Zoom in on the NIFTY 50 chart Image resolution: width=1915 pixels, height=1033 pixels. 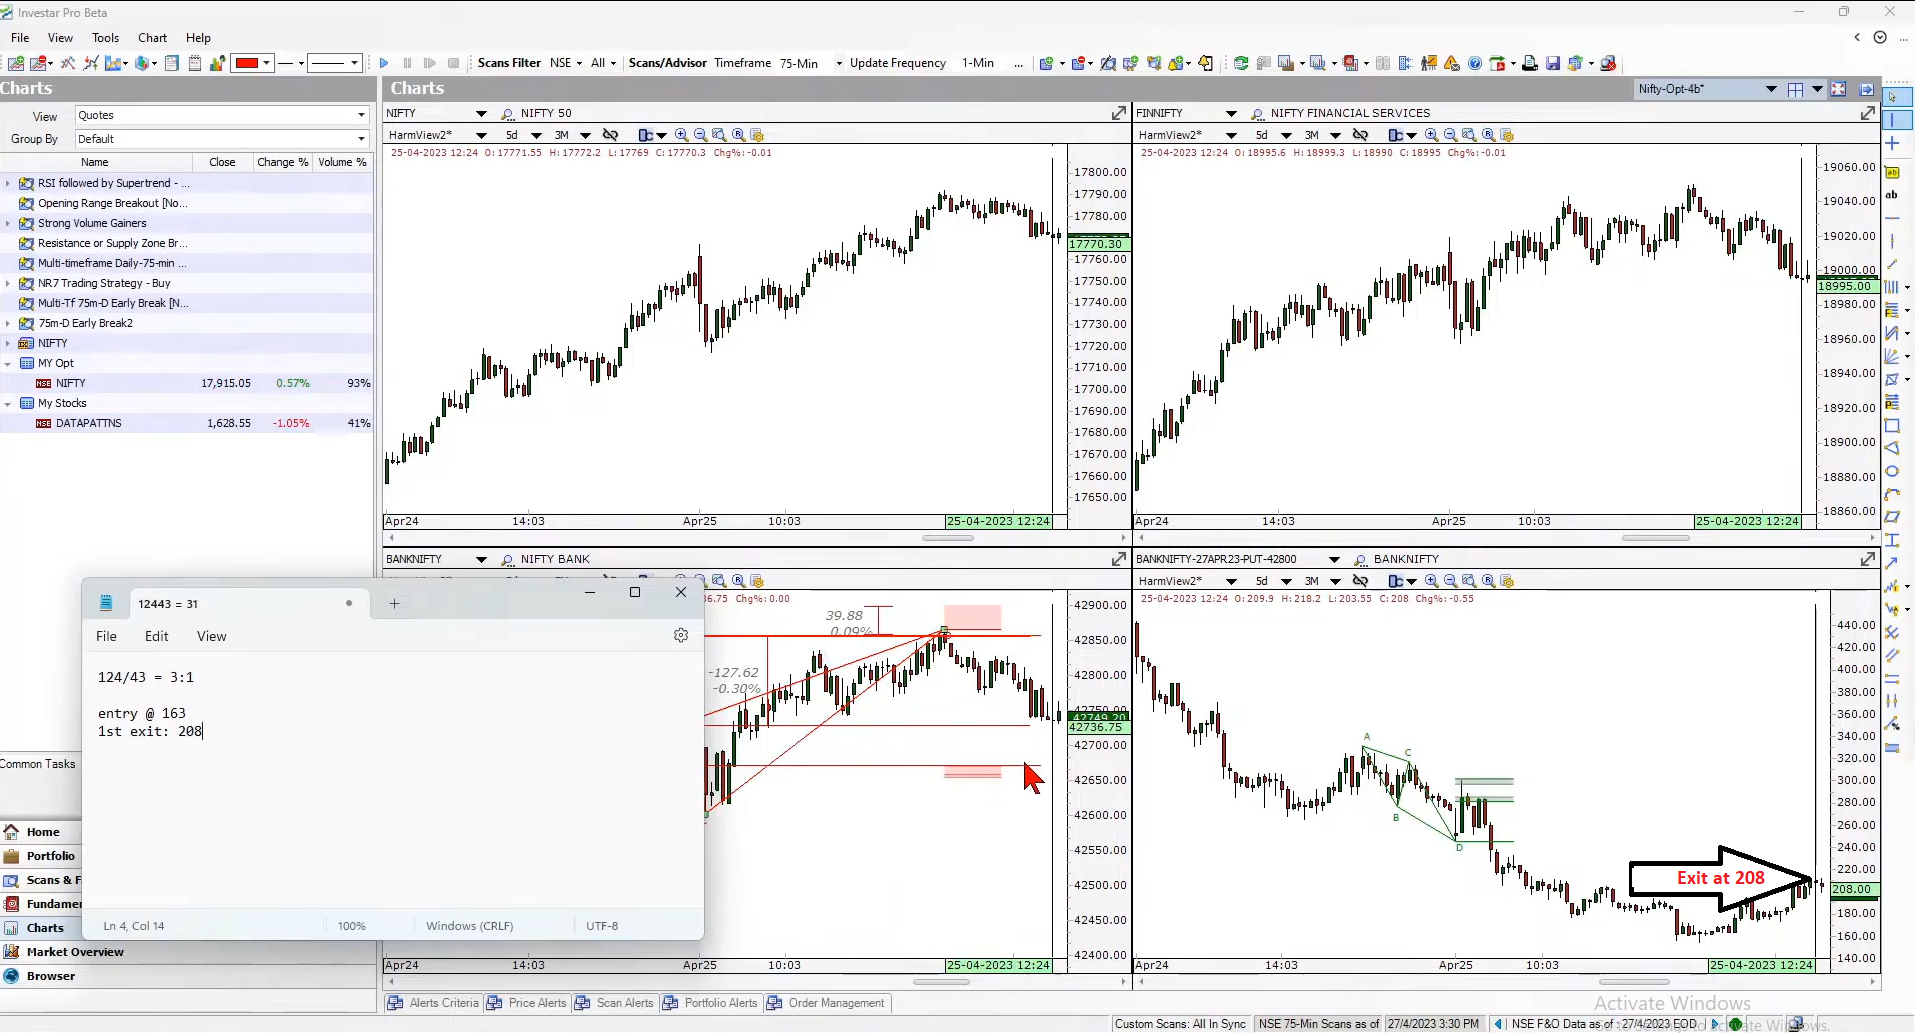[681, 135]
